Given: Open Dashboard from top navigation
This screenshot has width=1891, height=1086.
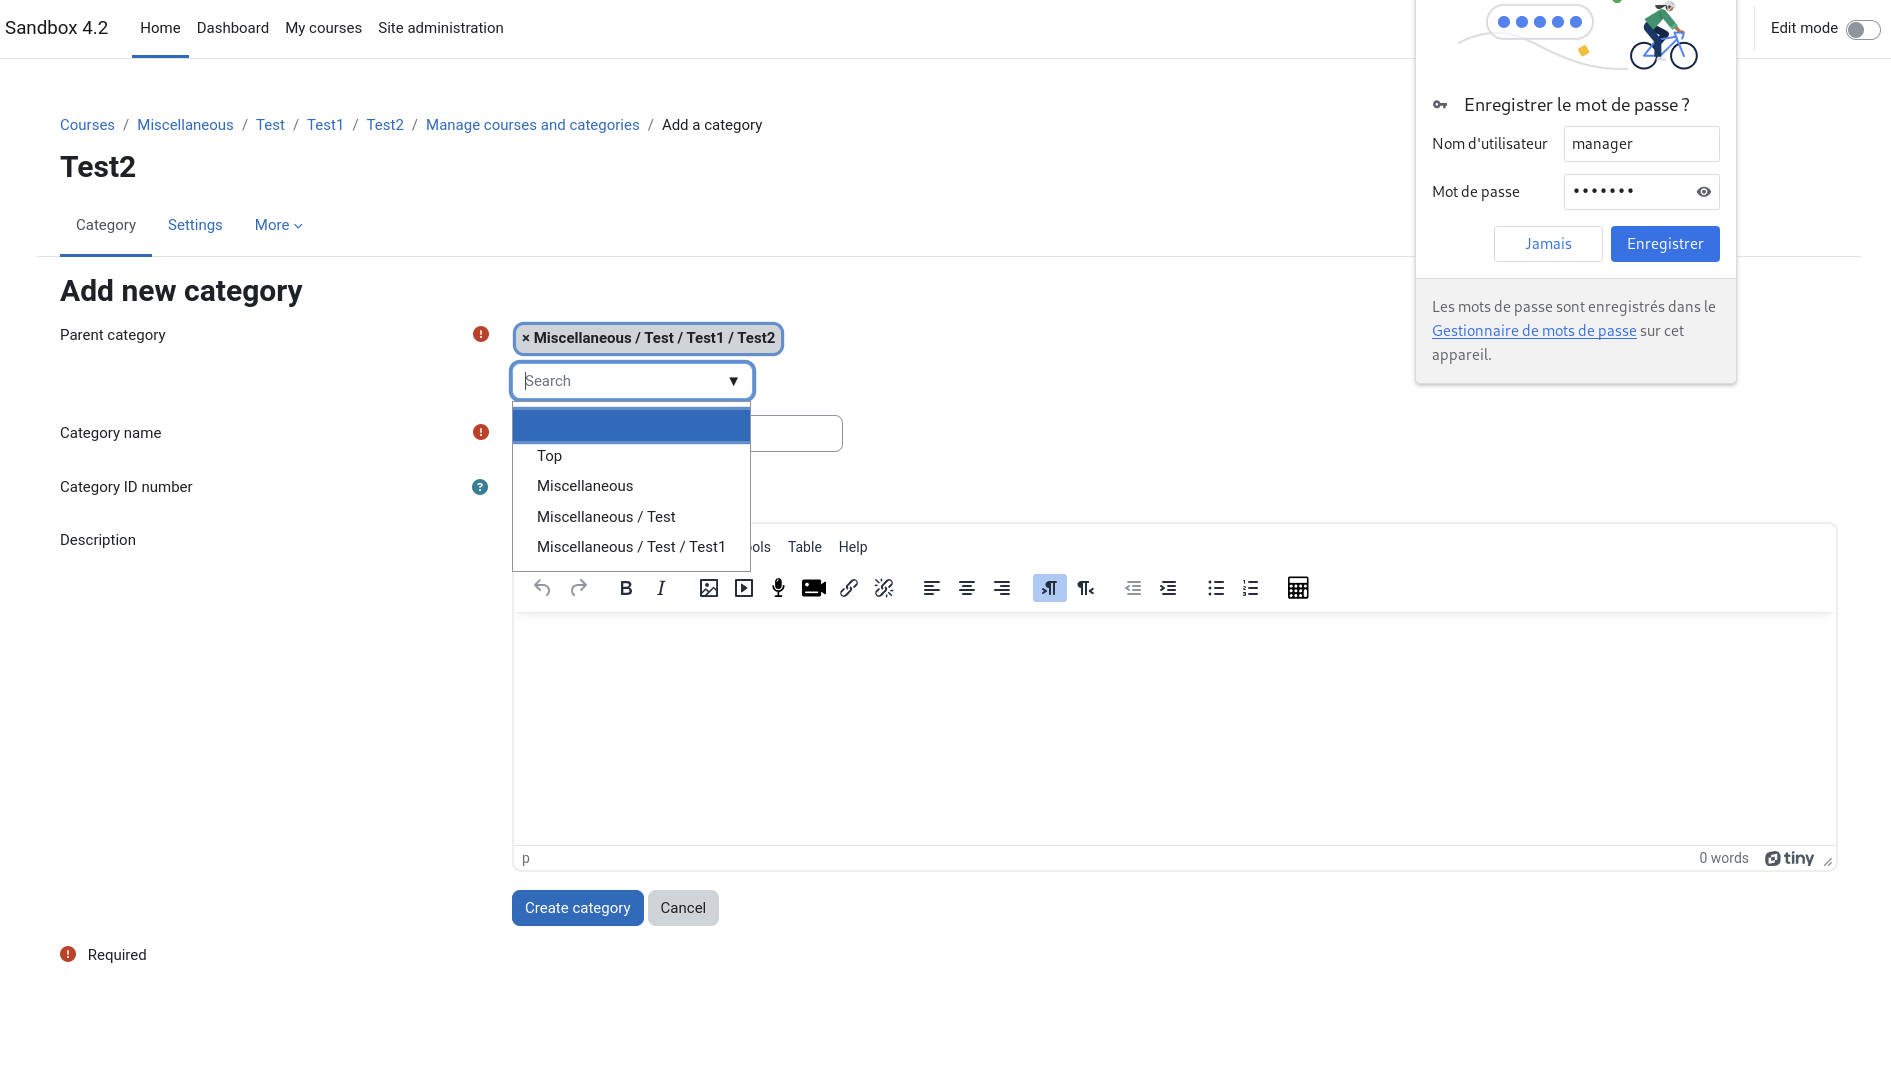Looking at the screenshot, I should coord(233,28).
